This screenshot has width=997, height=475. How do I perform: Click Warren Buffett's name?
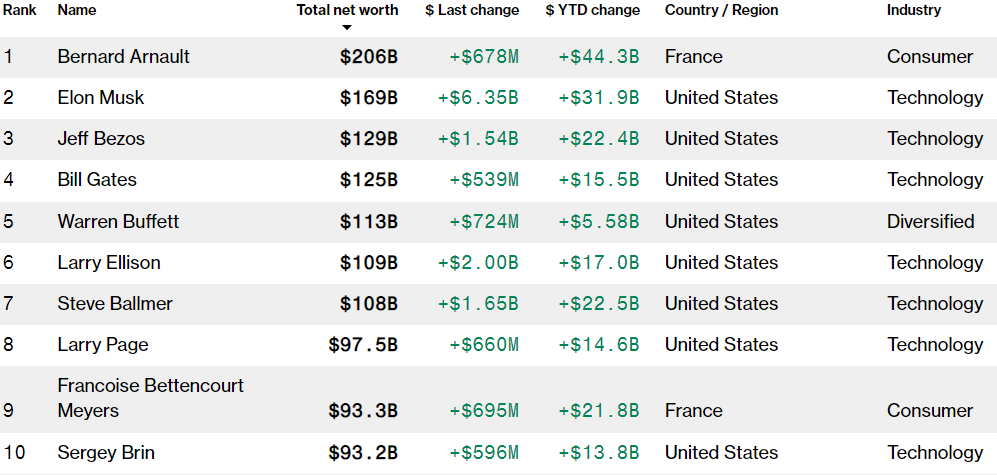[x=118, y=221]
